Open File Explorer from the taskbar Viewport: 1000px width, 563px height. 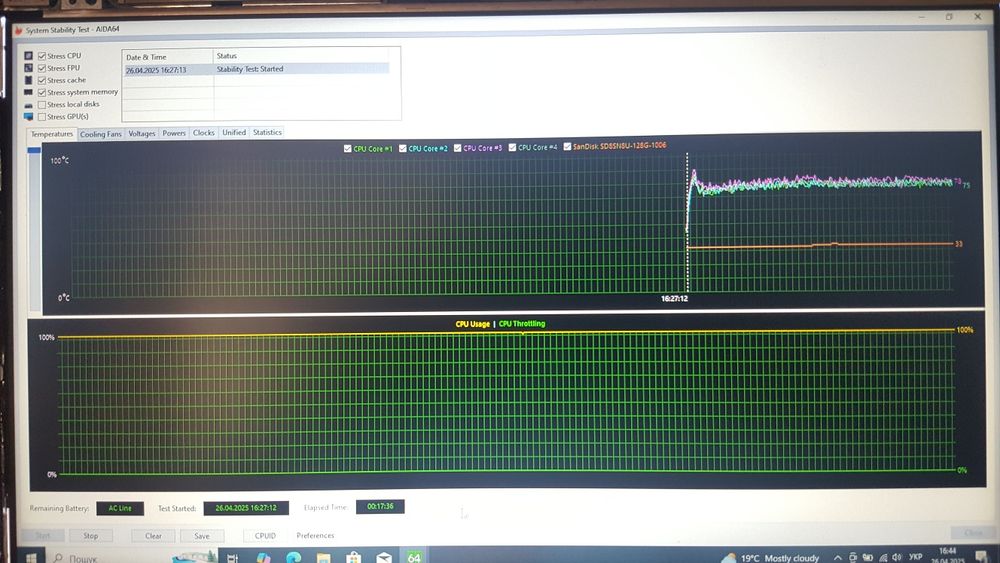tap(323, 558)
